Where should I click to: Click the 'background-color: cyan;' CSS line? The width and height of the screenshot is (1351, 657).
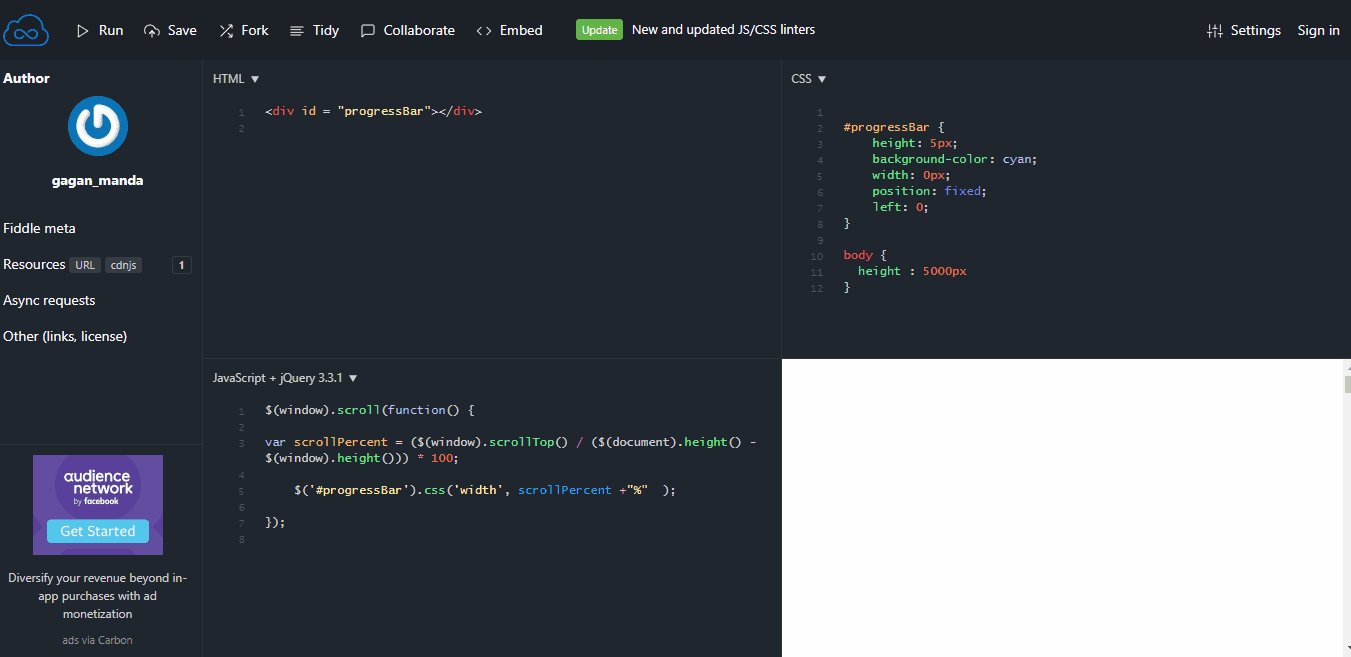(955, 159)
